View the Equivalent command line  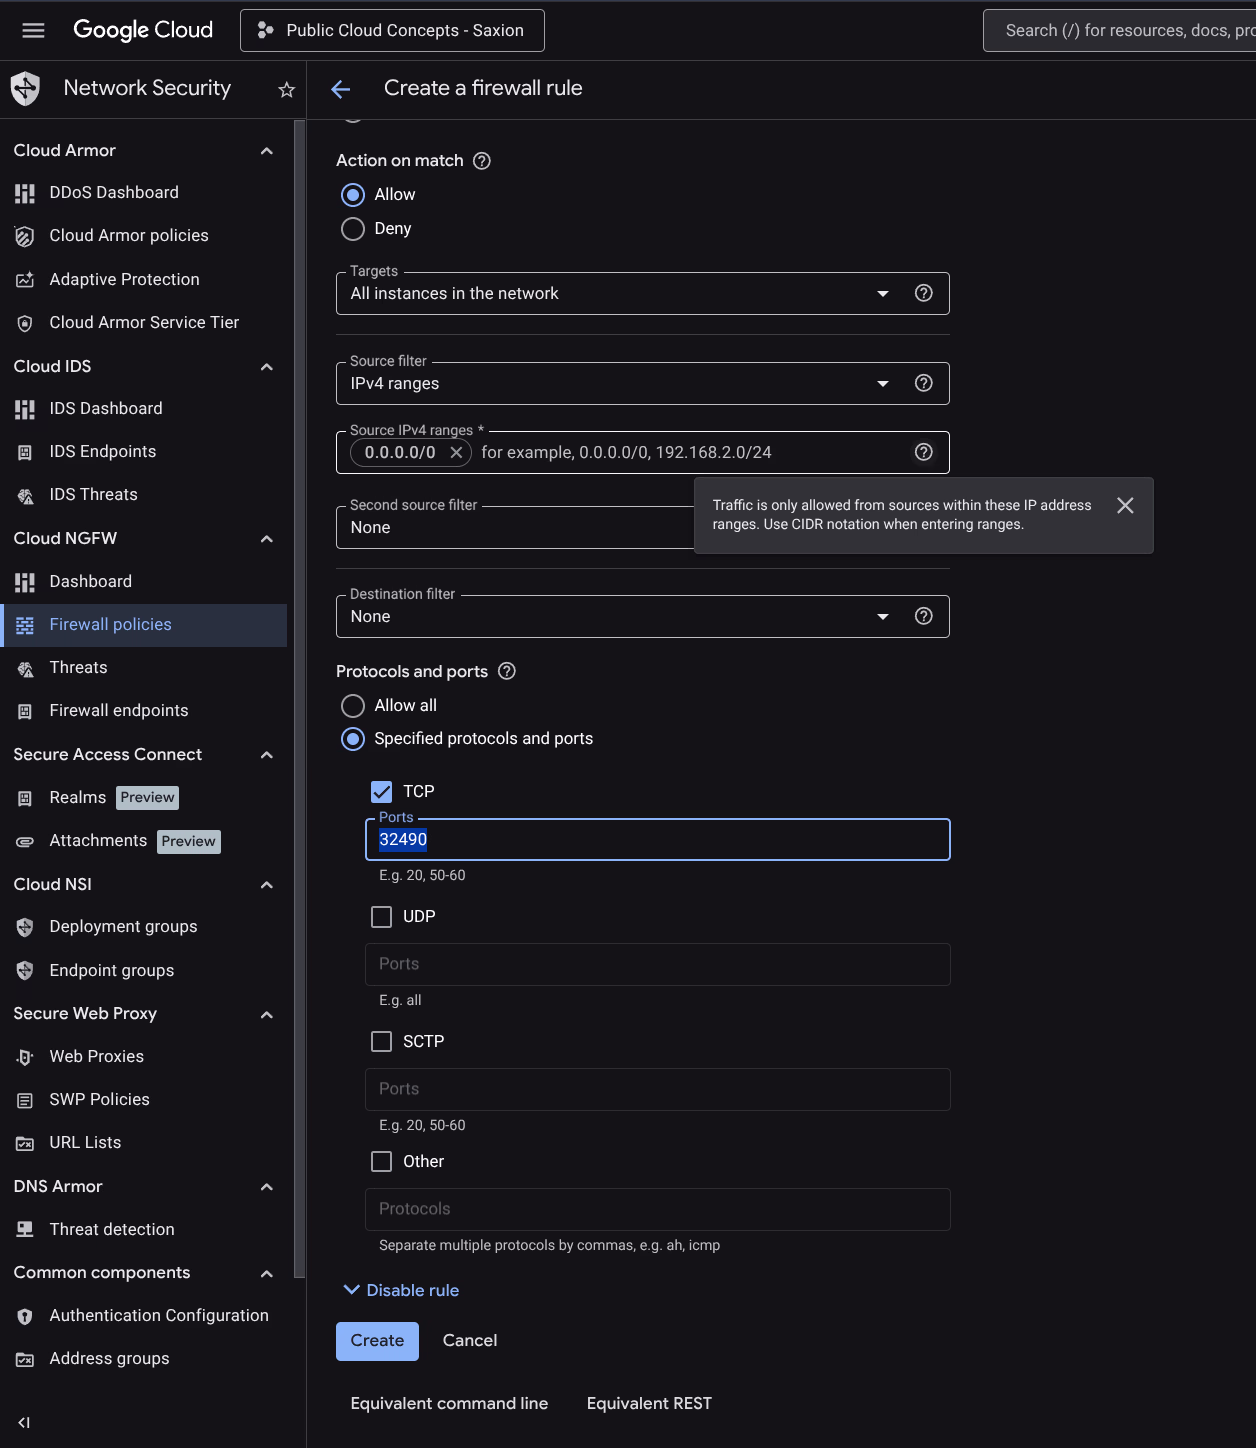[x=448, y=1403]
